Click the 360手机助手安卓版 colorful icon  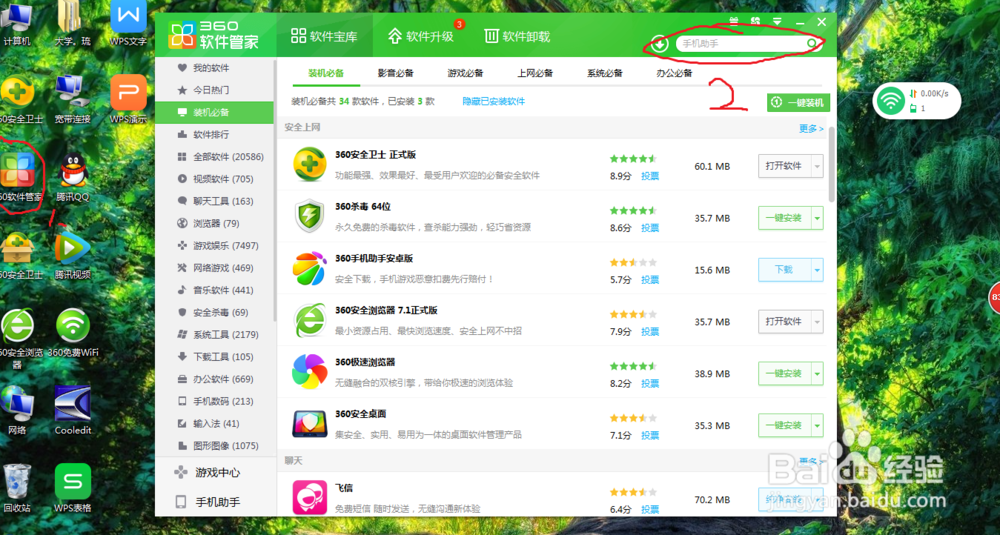tap(309, 269)
